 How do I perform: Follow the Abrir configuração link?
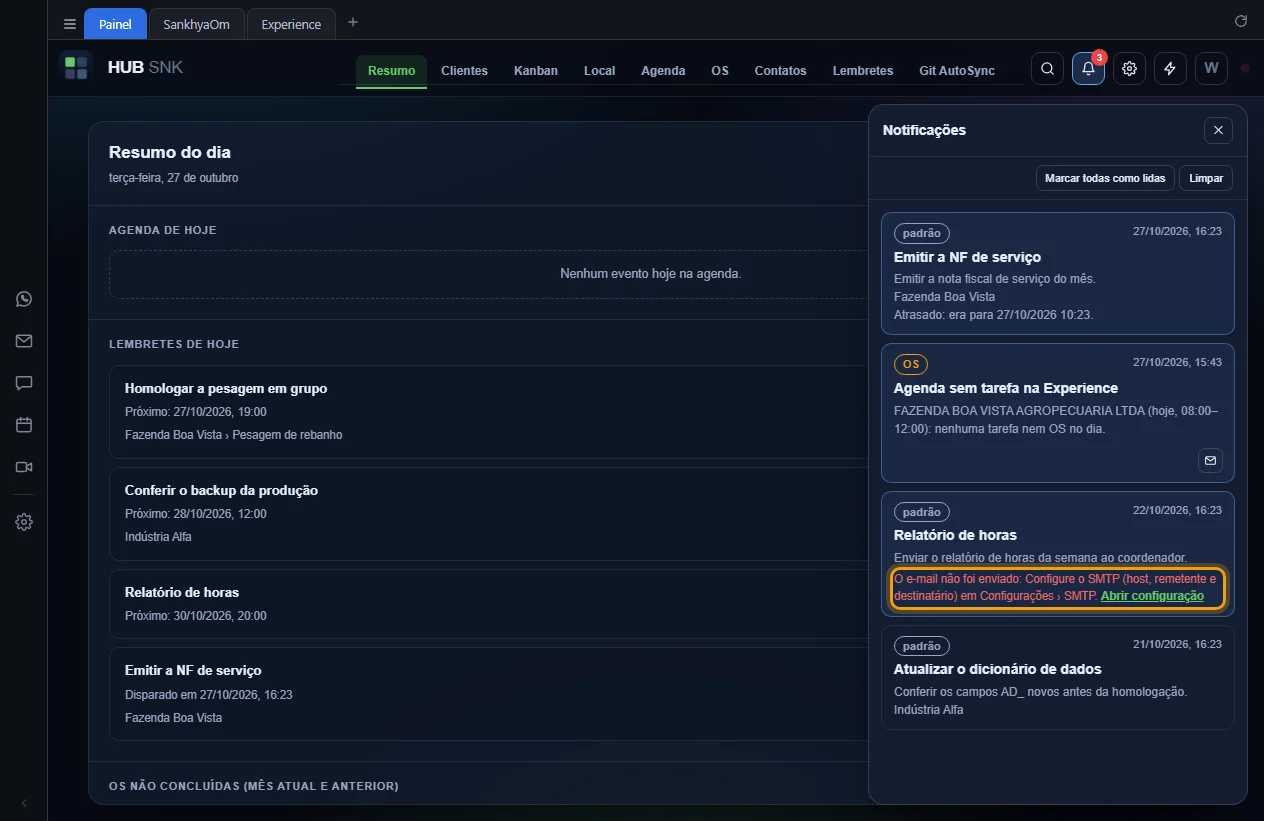coord(1152,595)
